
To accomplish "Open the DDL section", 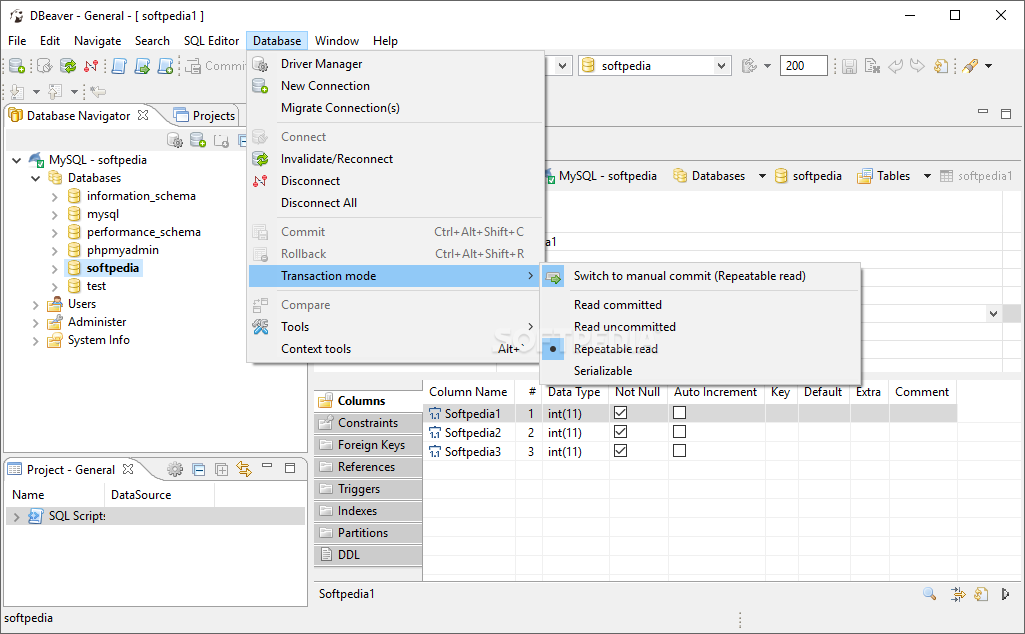I will click(x=368, y=555).
